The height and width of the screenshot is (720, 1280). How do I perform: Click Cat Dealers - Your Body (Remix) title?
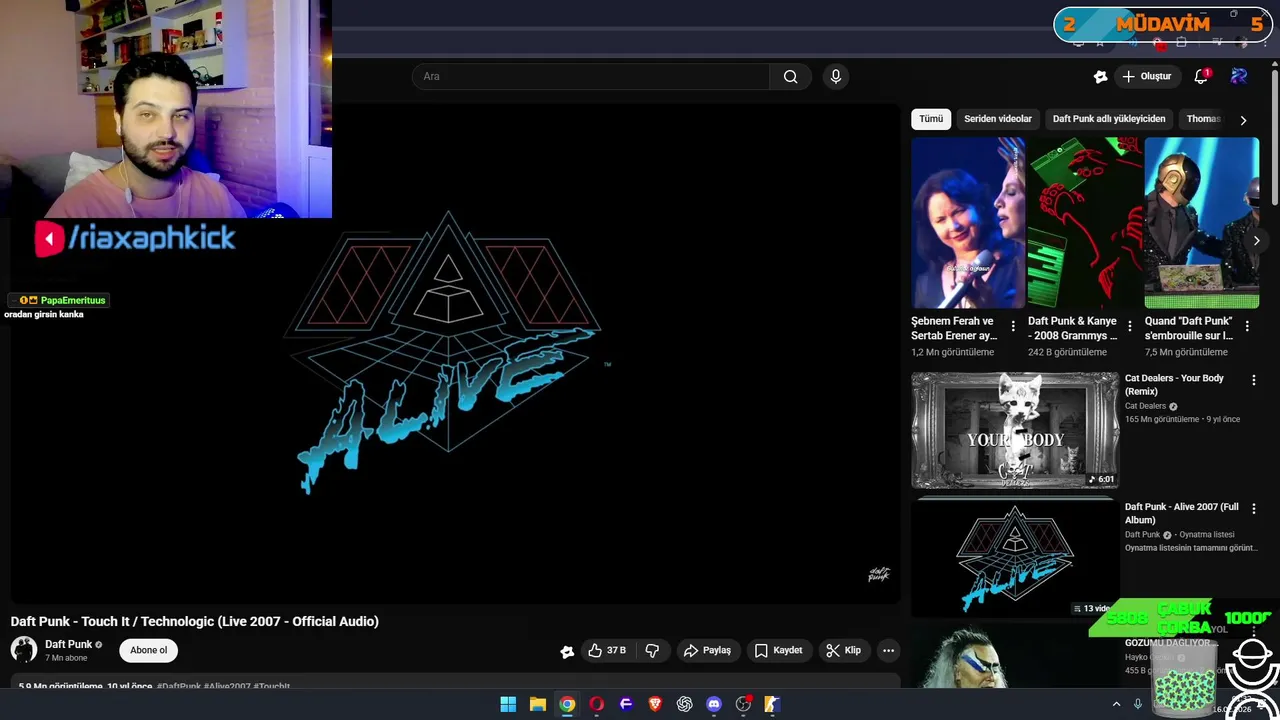[1174, 385]
